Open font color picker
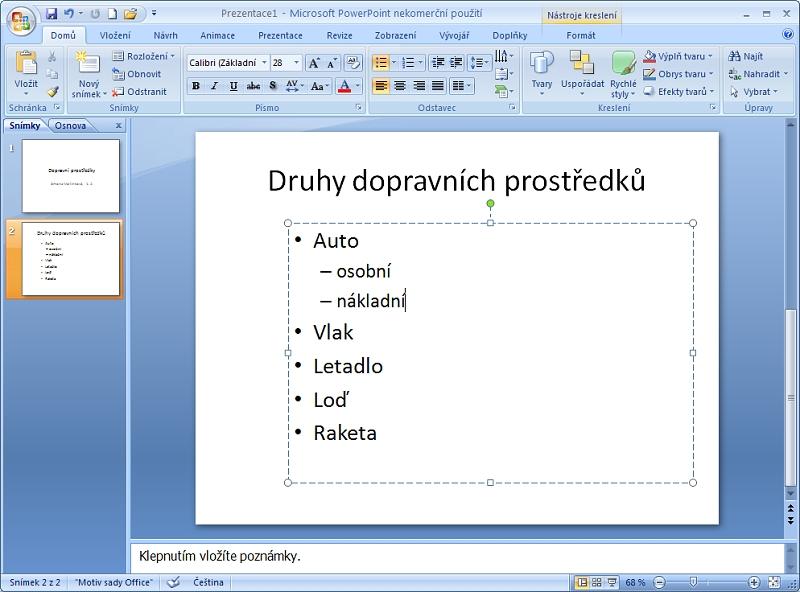The height and width of the screenshot is (592, 800). click(358, 86)
